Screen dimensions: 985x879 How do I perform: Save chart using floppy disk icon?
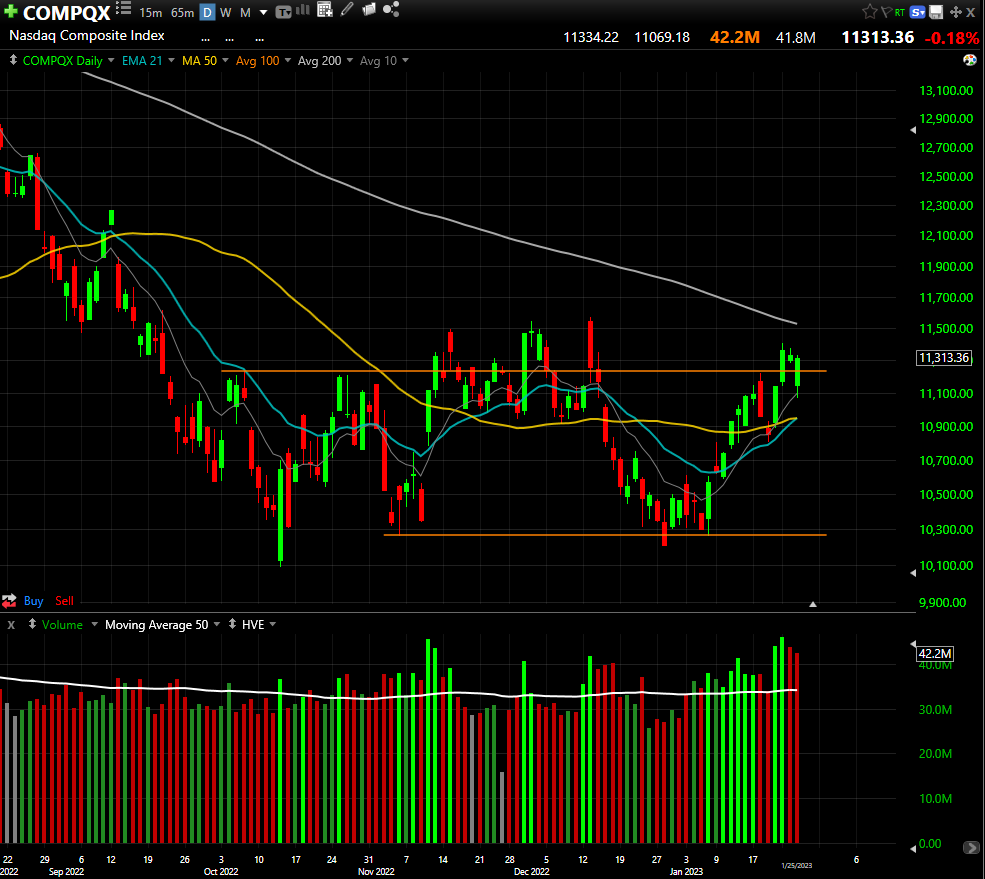click(936, 12)
